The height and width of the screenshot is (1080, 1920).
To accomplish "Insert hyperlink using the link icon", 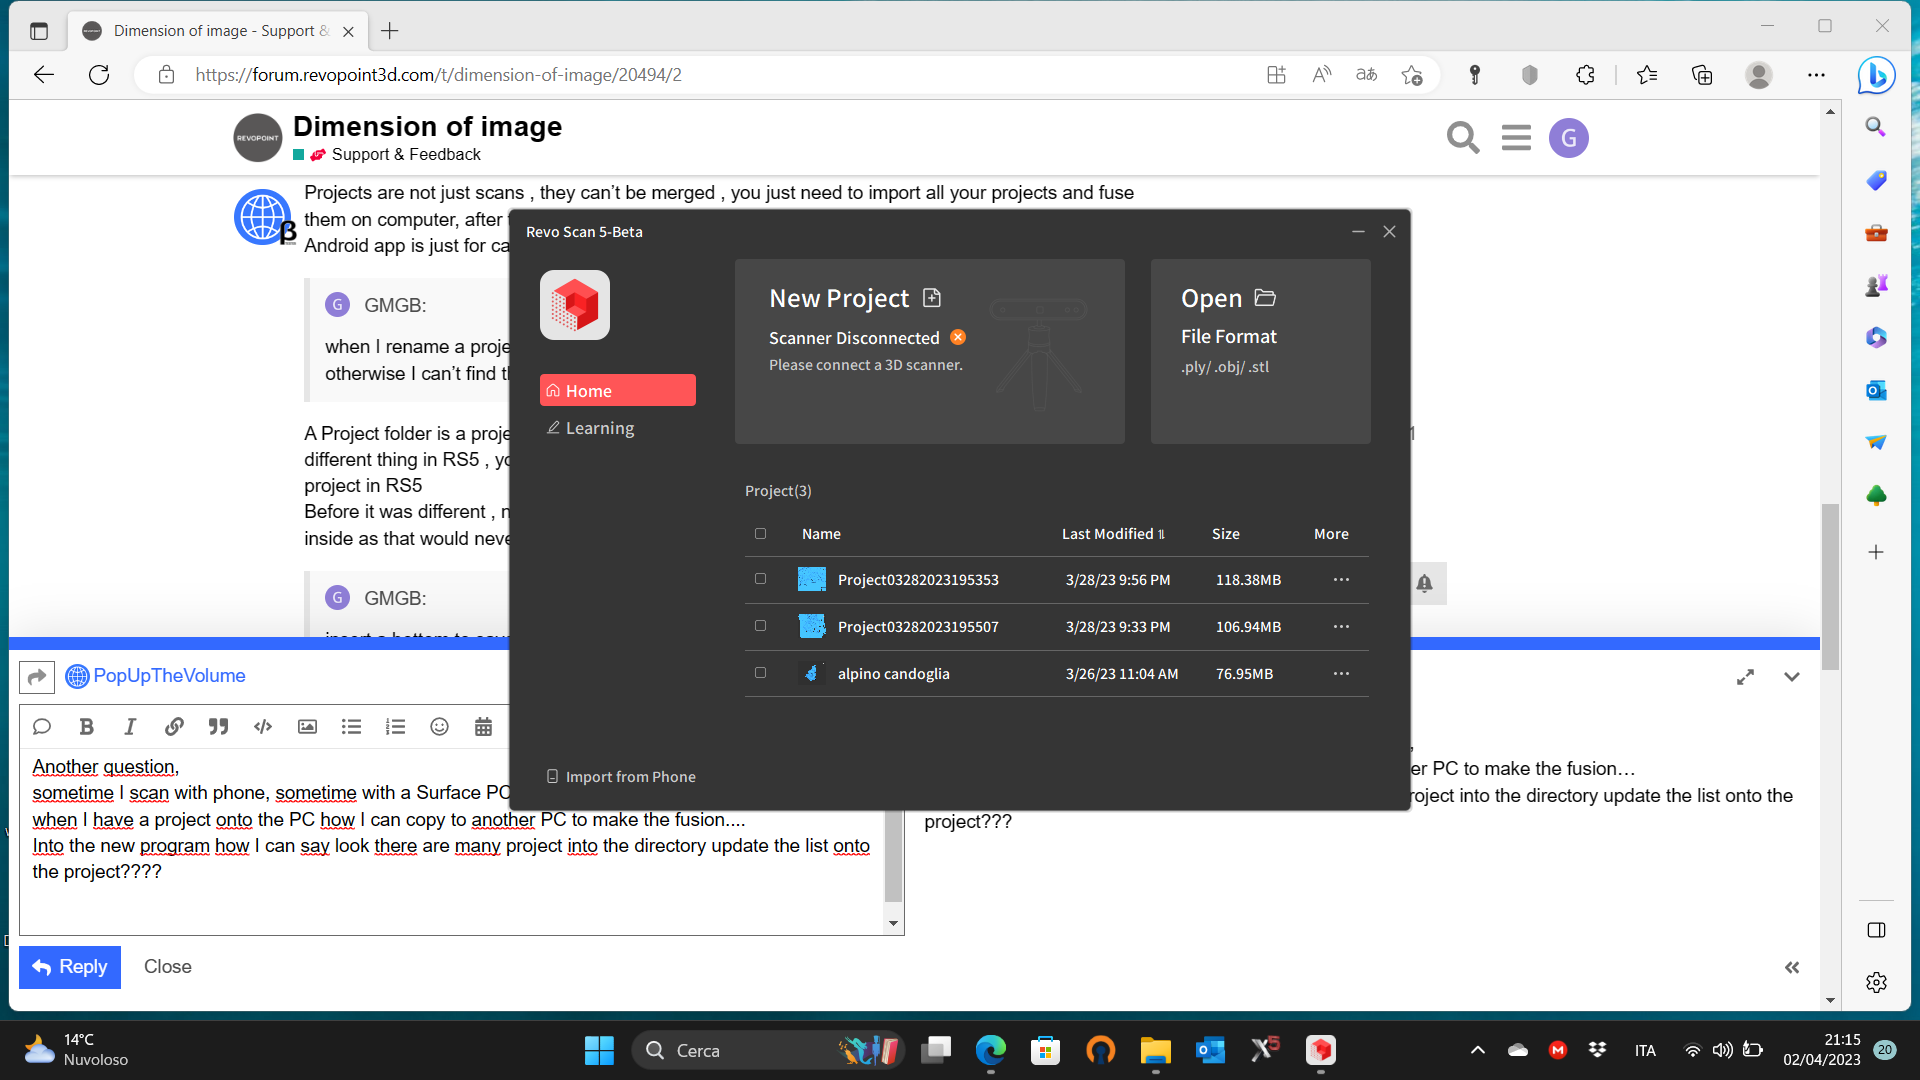I will tap(174, 727).
